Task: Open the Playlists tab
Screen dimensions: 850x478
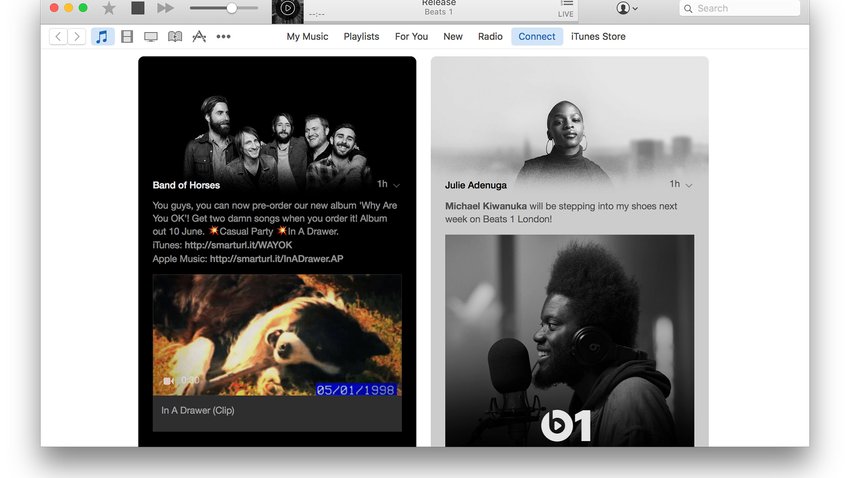Action: pos(361,36)
